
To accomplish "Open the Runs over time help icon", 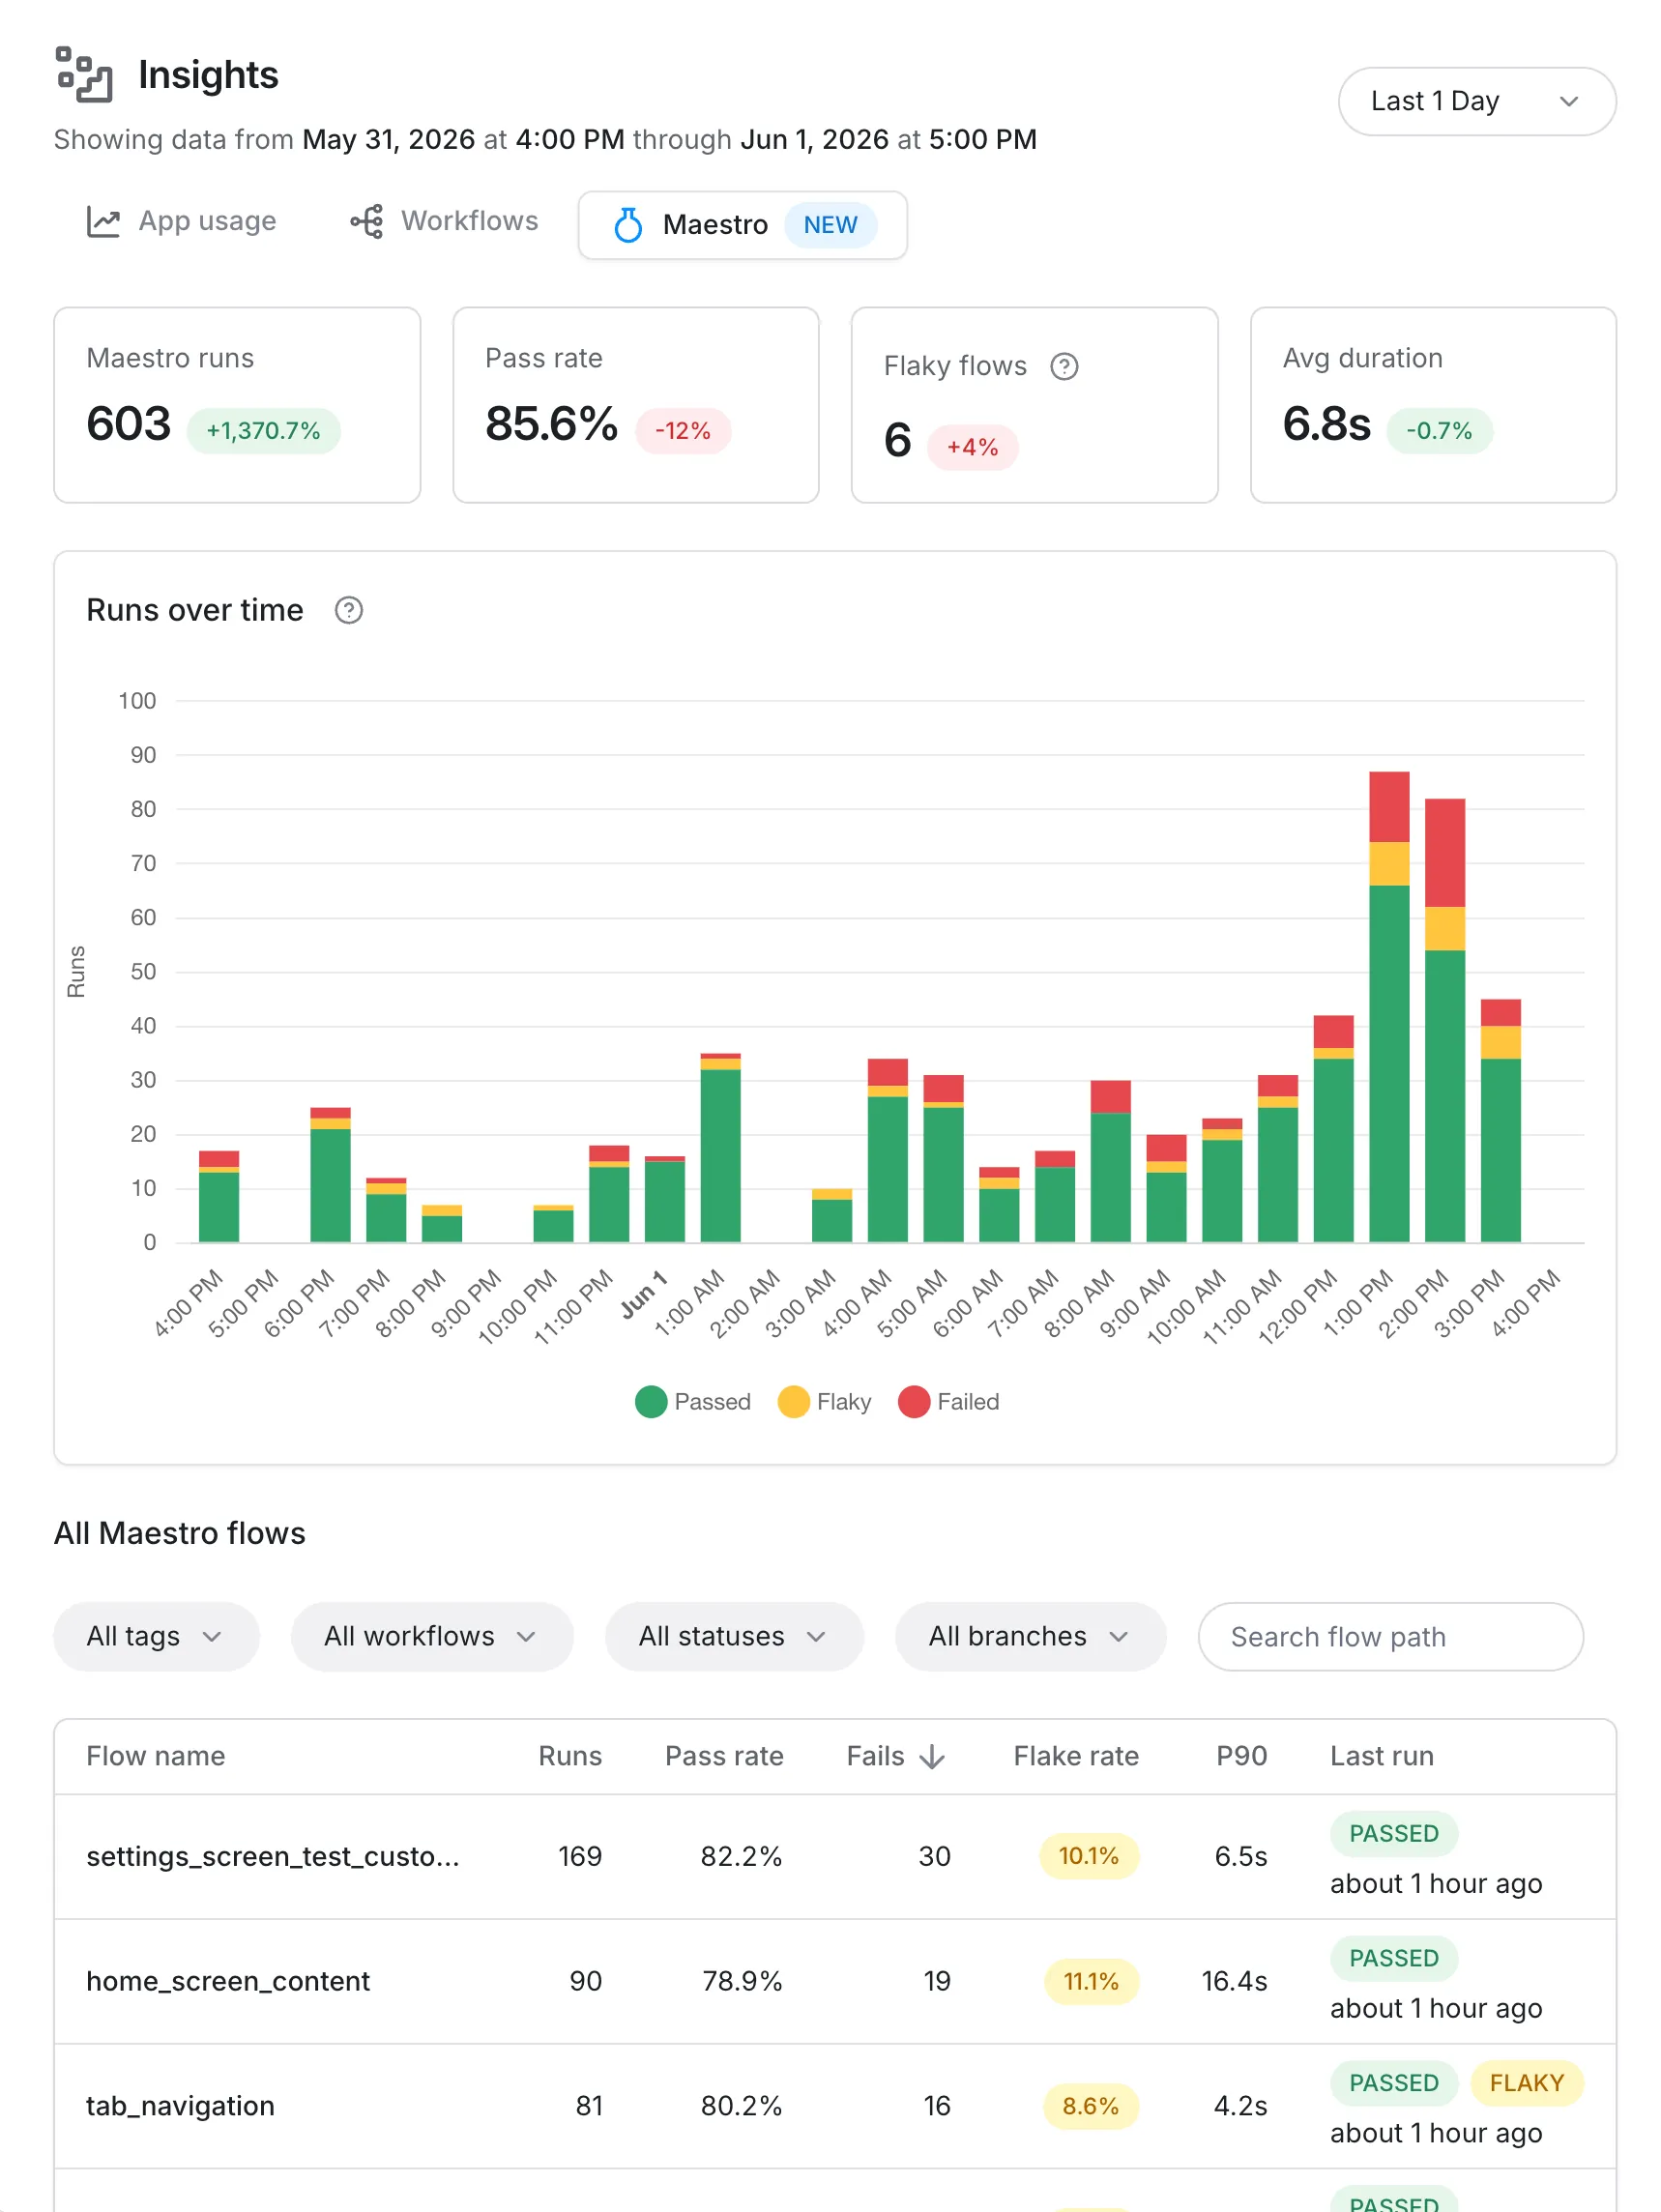I will coord(348,610).
